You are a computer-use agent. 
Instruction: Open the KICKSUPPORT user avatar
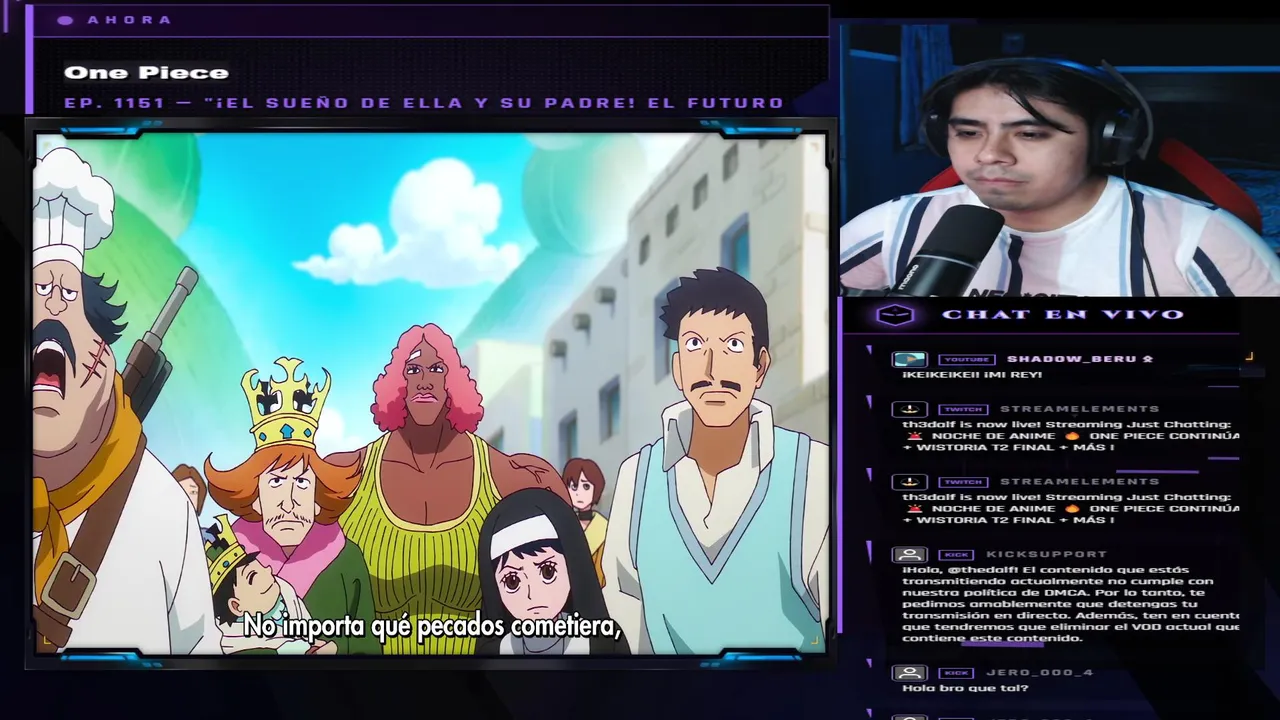pos(909,555)
